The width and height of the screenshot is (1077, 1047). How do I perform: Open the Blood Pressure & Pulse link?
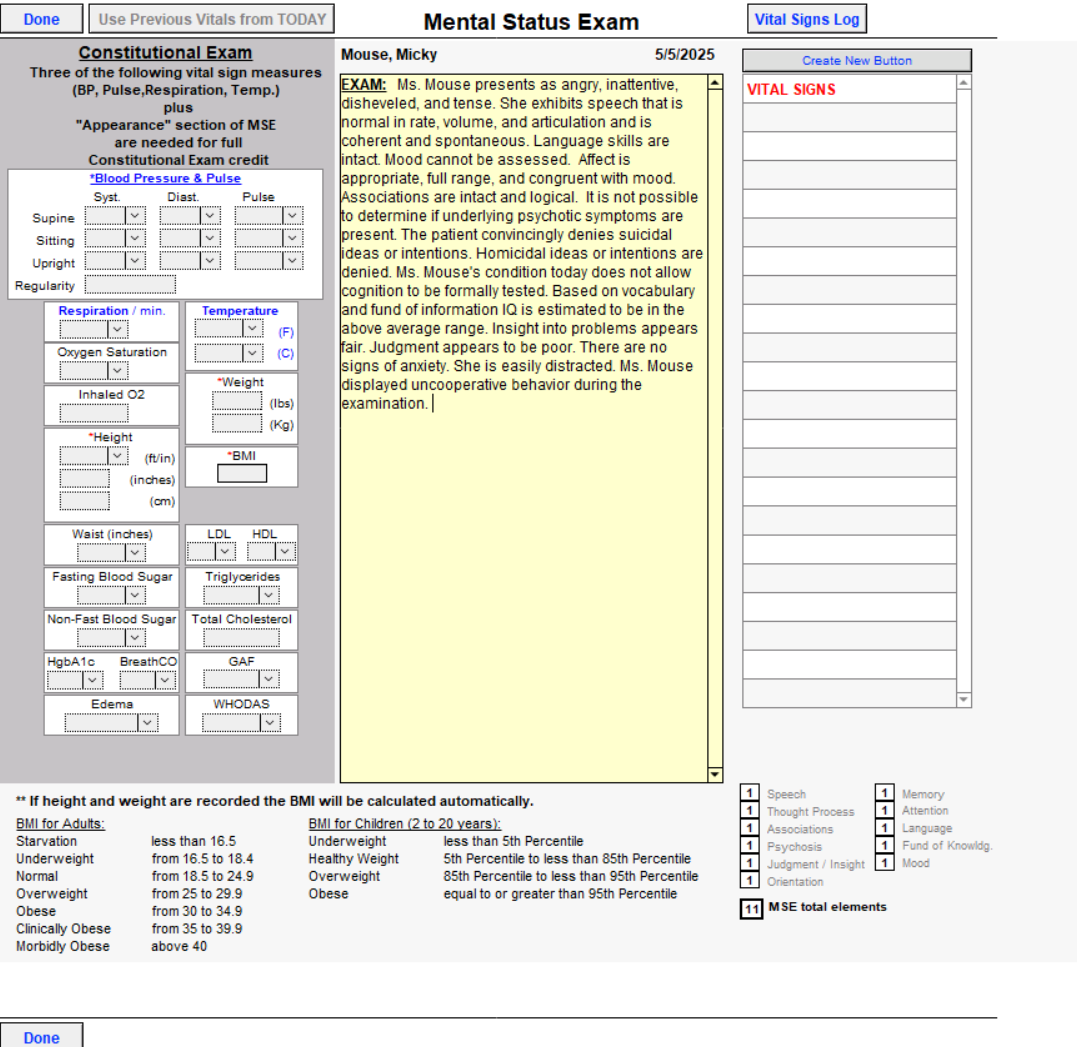[165, 178]
